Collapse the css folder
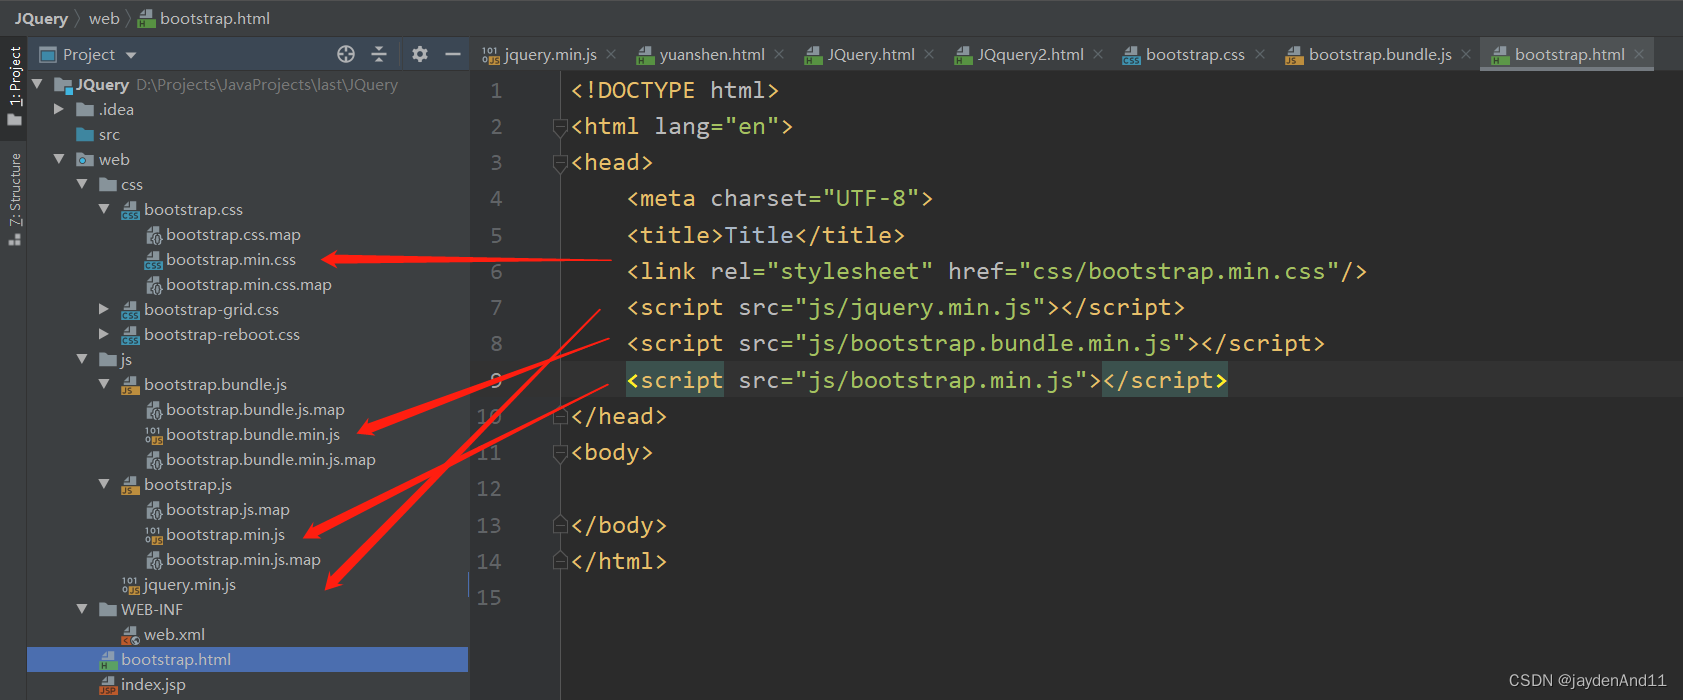Viewport: 1683px width, 700px height. [x=82, y=184]
